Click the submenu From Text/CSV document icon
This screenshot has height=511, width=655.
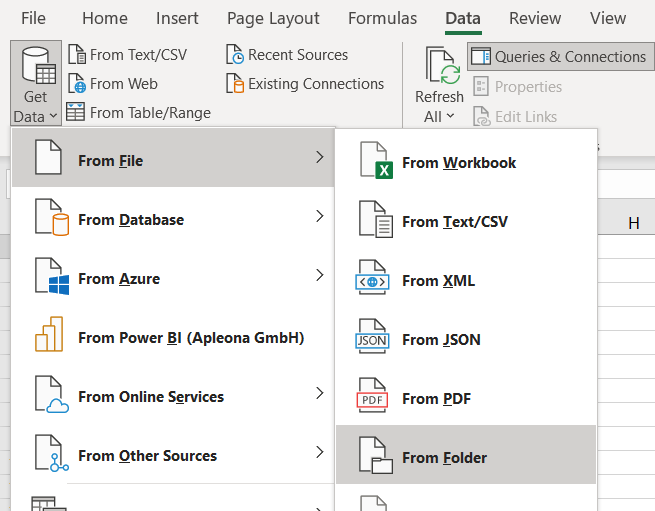[376, 219]
